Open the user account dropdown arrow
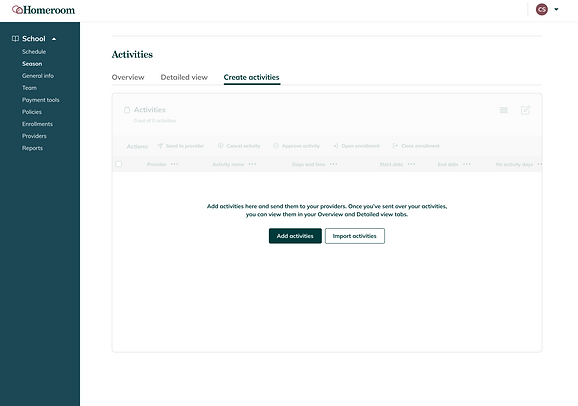Screen dimensions: 578x406 (x=556, y=9)
